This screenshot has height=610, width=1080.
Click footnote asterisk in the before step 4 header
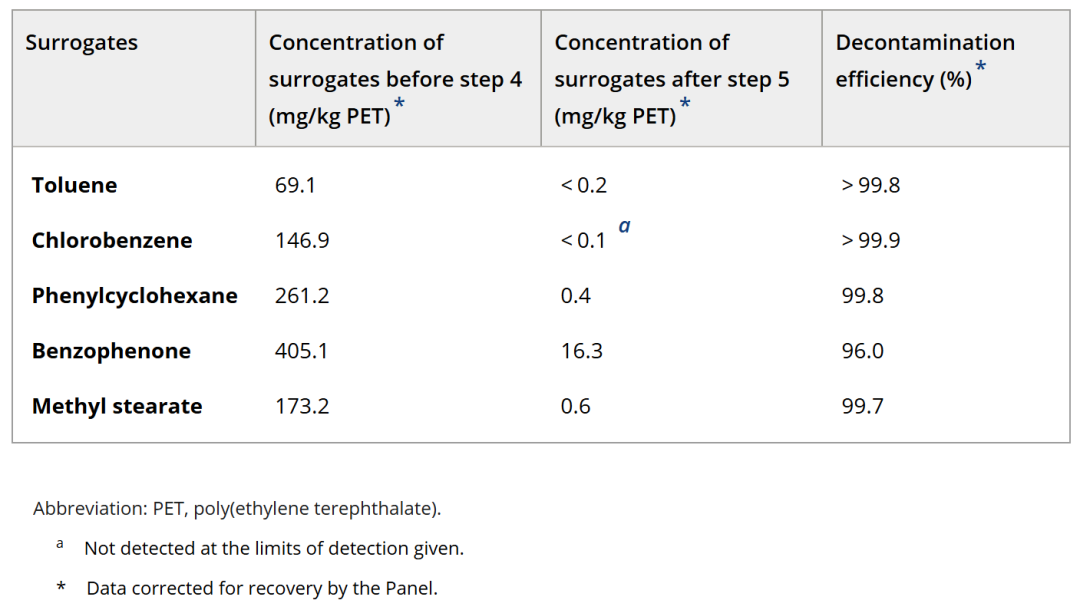pyautogui.click(x=400, y=104)
